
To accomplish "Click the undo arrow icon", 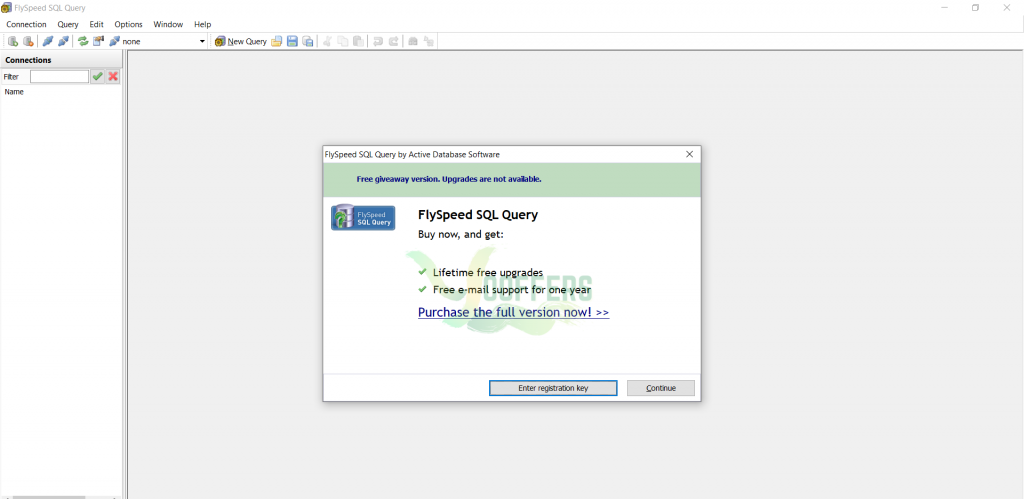I will 378,41.
